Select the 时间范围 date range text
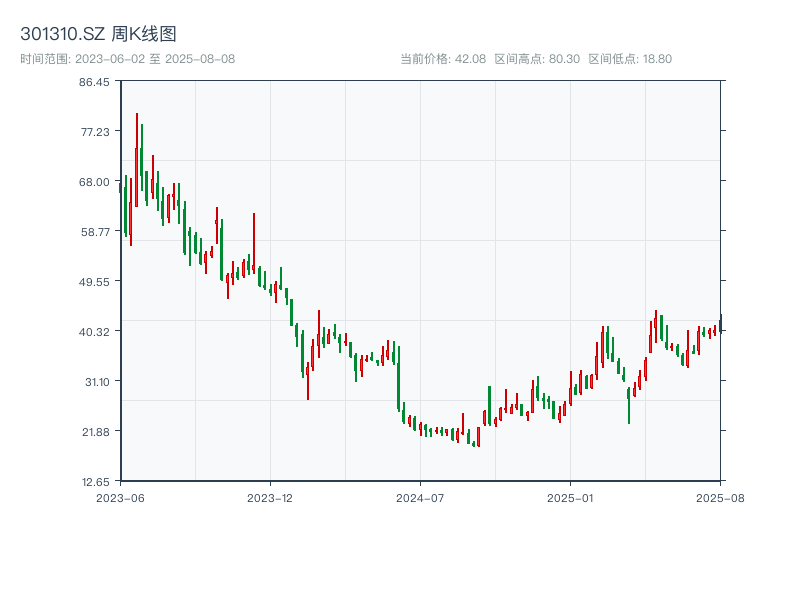This screenshot has width=800, height=600. coord(127,59)
